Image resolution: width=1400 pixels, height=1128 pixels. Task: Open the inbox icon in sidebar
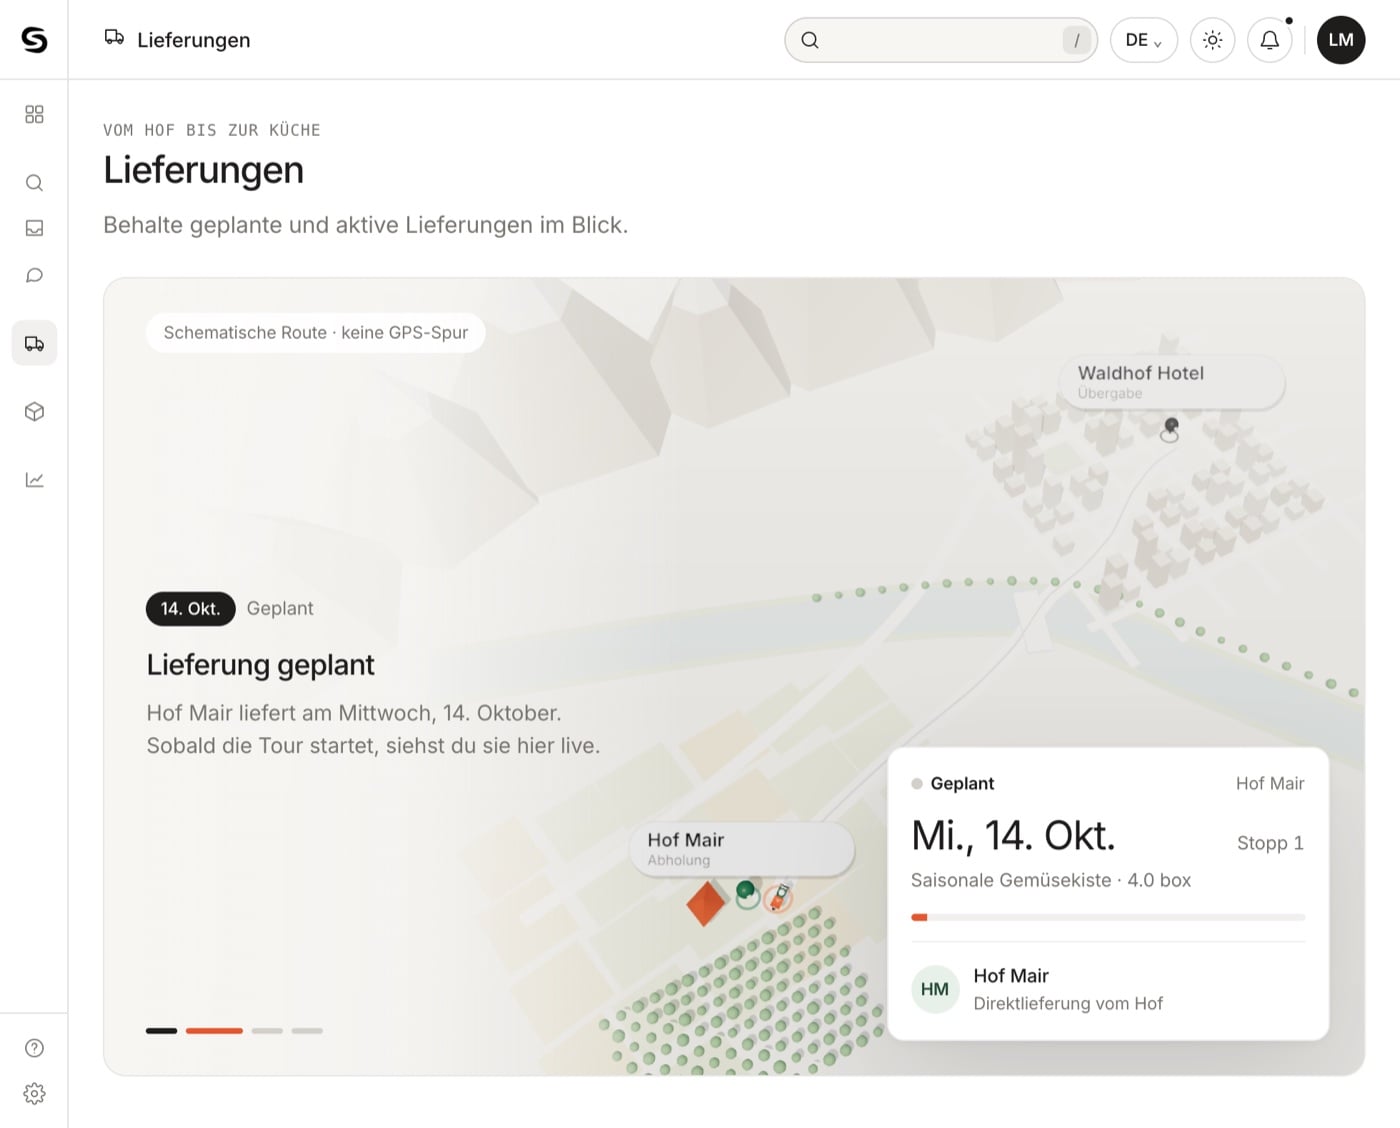(34, 228)
